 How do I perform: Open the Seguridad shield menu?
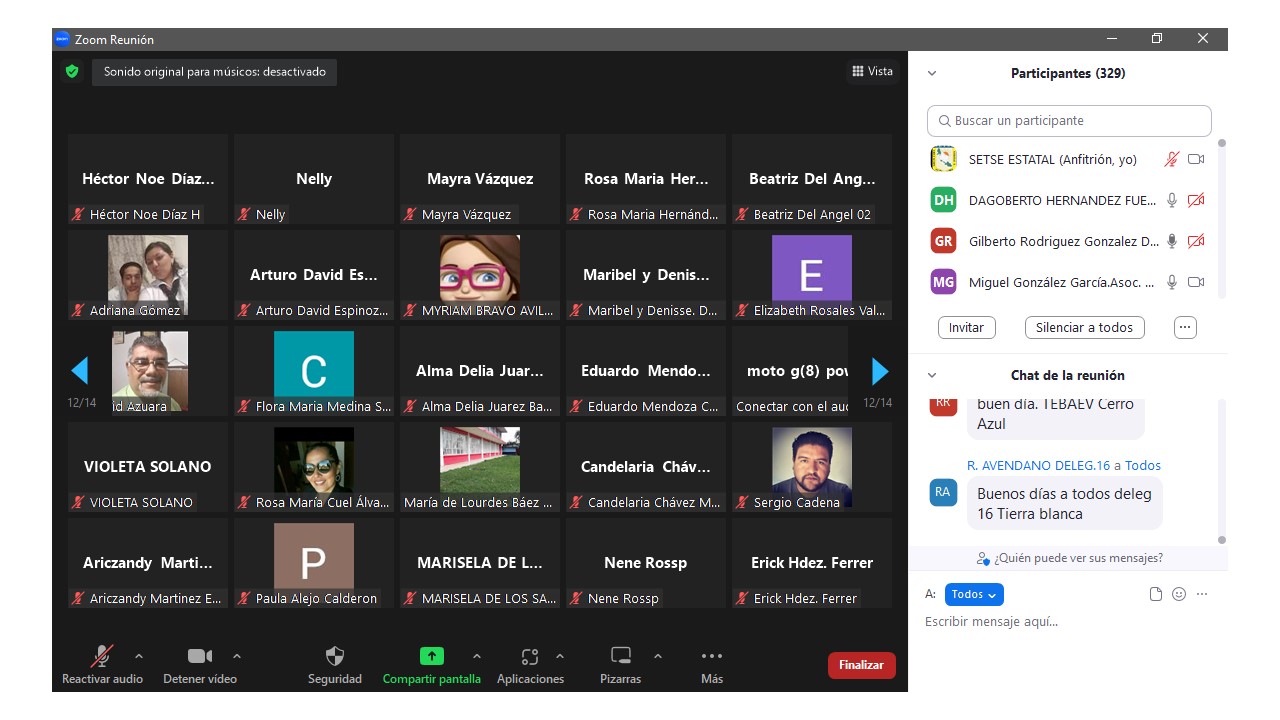(x=335, y=656)
